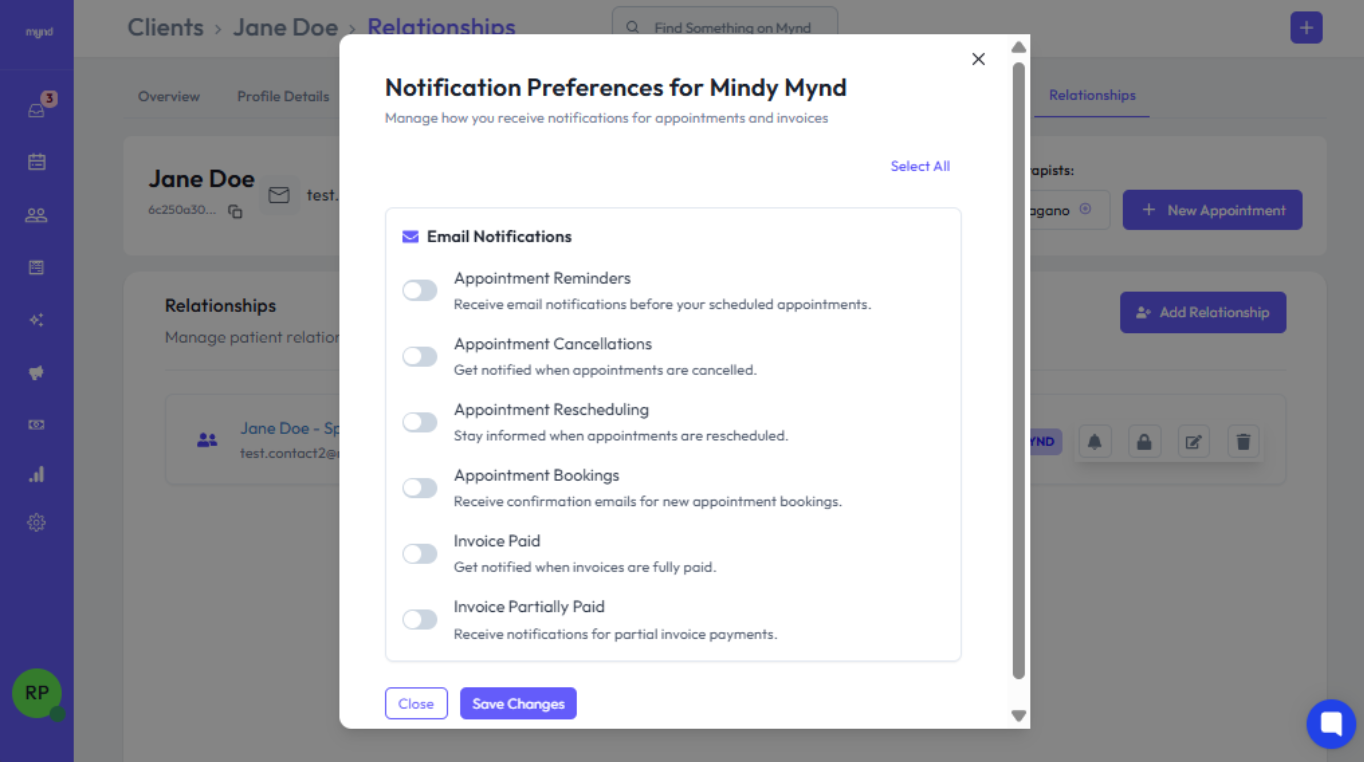Close the notification preferences dialog with X
This screenshot has width=1364, height=762.
pyautogui.click(x=978, y=59)
